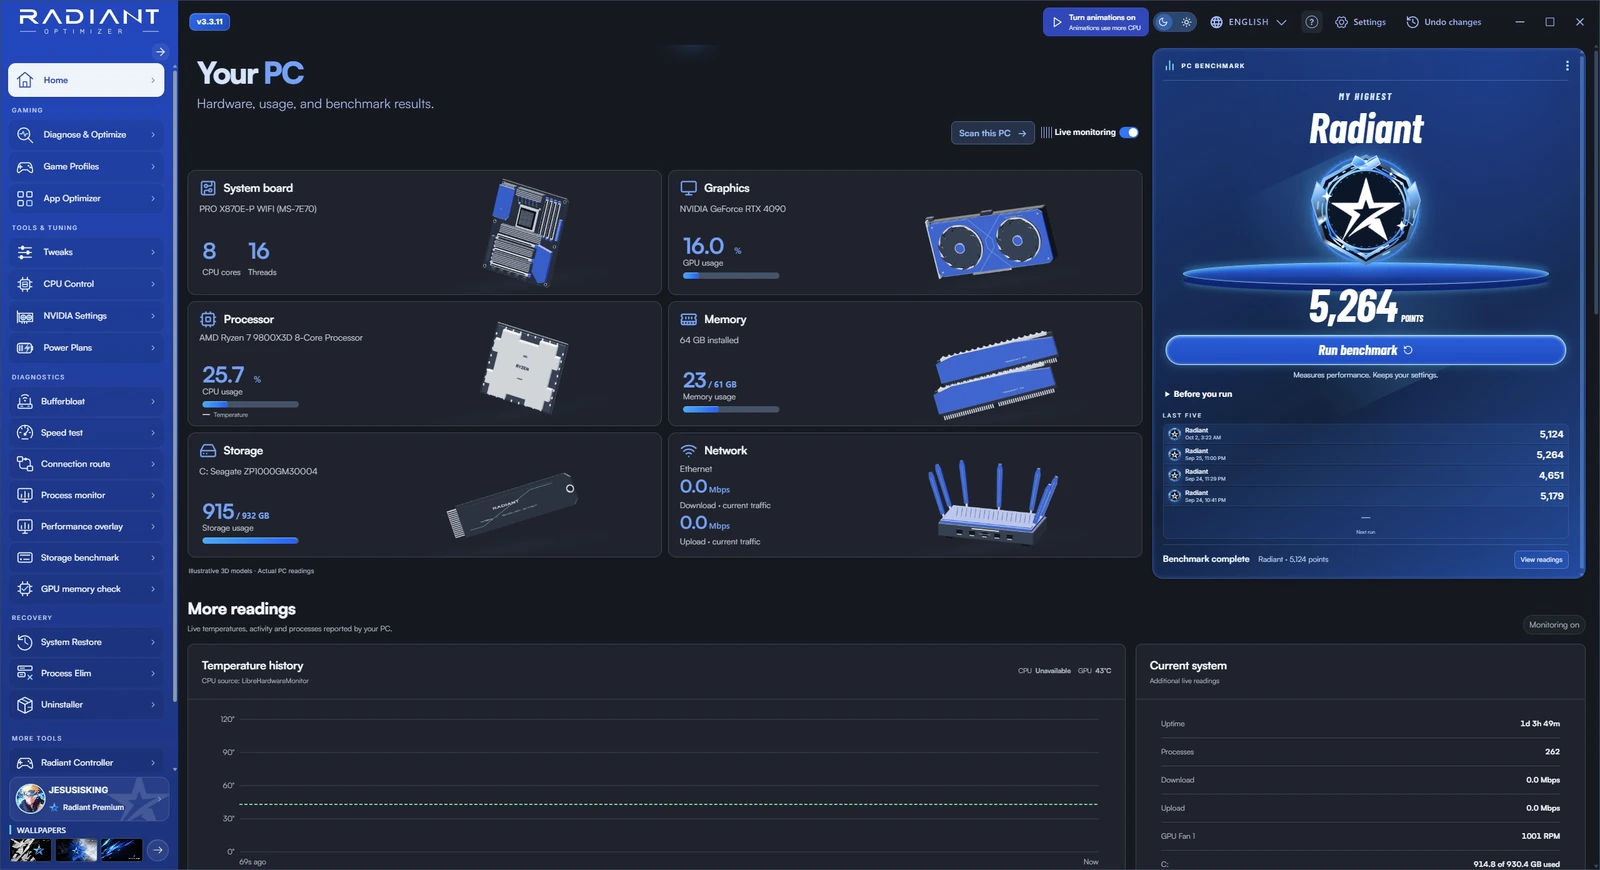
Task: Toggle the Live monitoring switch
Action: point(1129,132)
